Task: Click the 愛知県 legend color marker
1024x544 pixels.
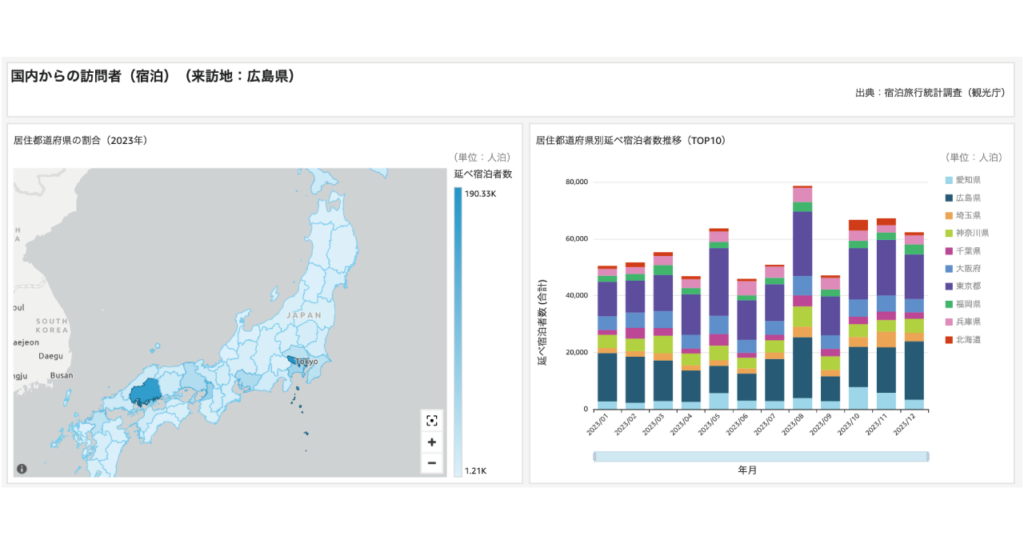Action: pyautogui.click(x=949, y=180)
